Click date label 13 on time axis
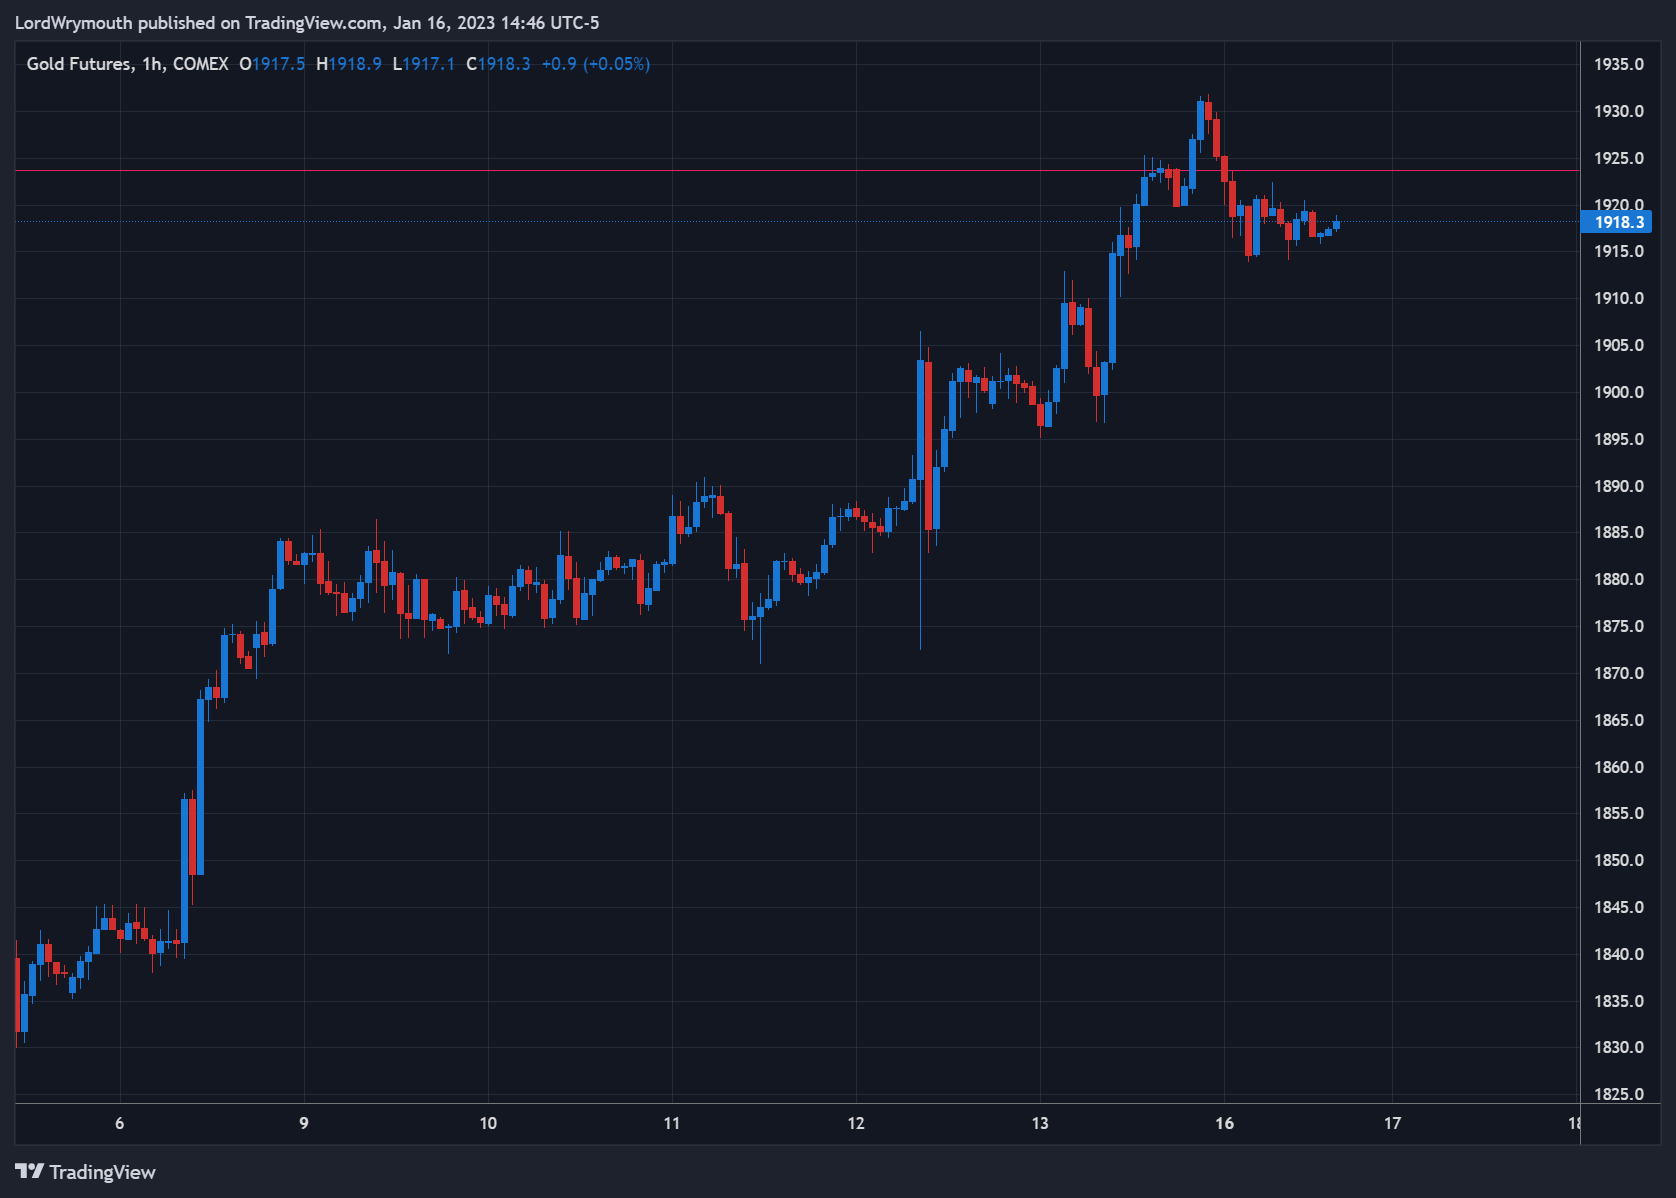Image resolution: width=1676 pixels, height=1198 pixels. (x=1040, y=1123)
